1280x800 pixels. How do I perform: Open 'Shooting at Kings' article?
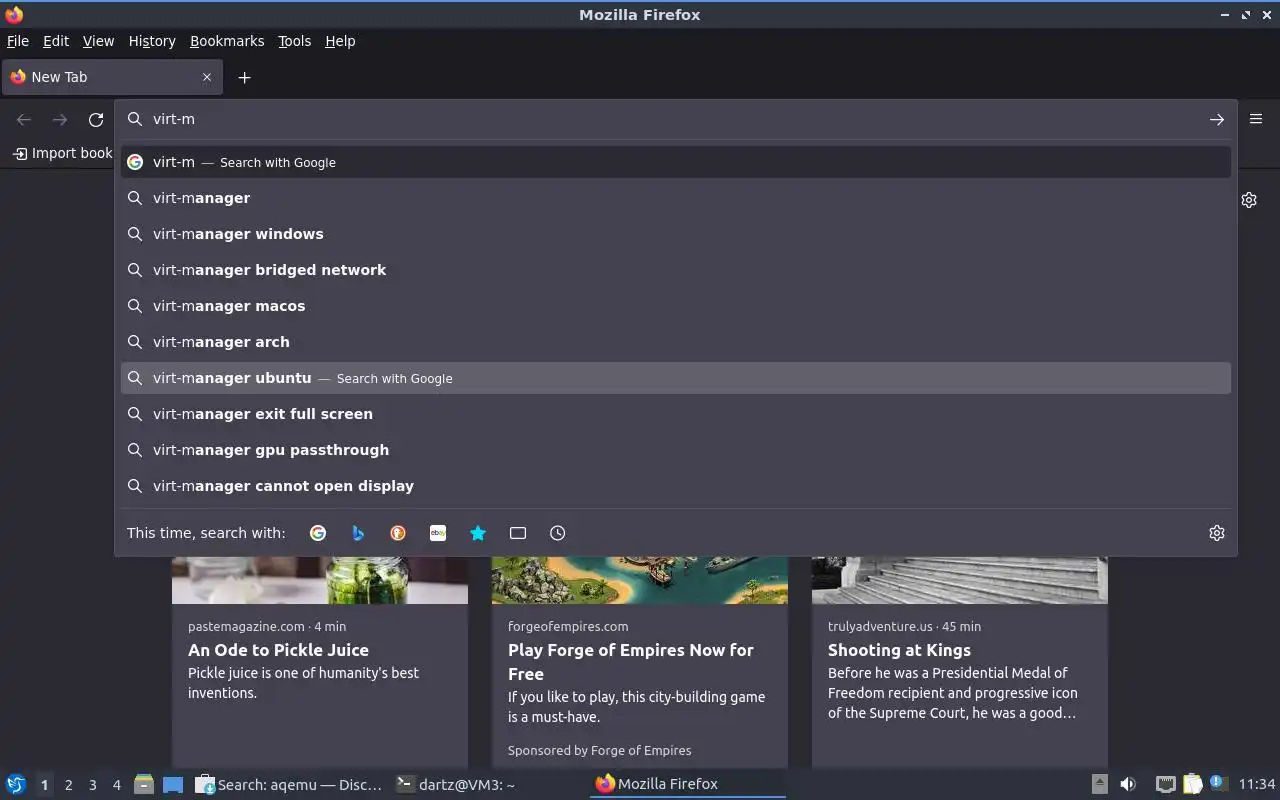click(x=899, y=650)
